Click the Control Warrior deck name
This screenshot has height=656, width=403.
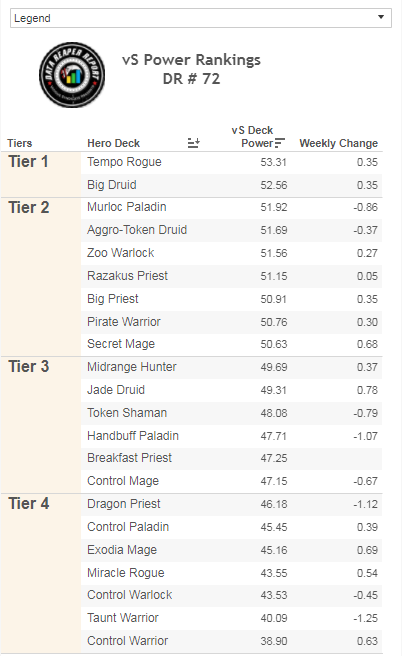coord(127,641)
